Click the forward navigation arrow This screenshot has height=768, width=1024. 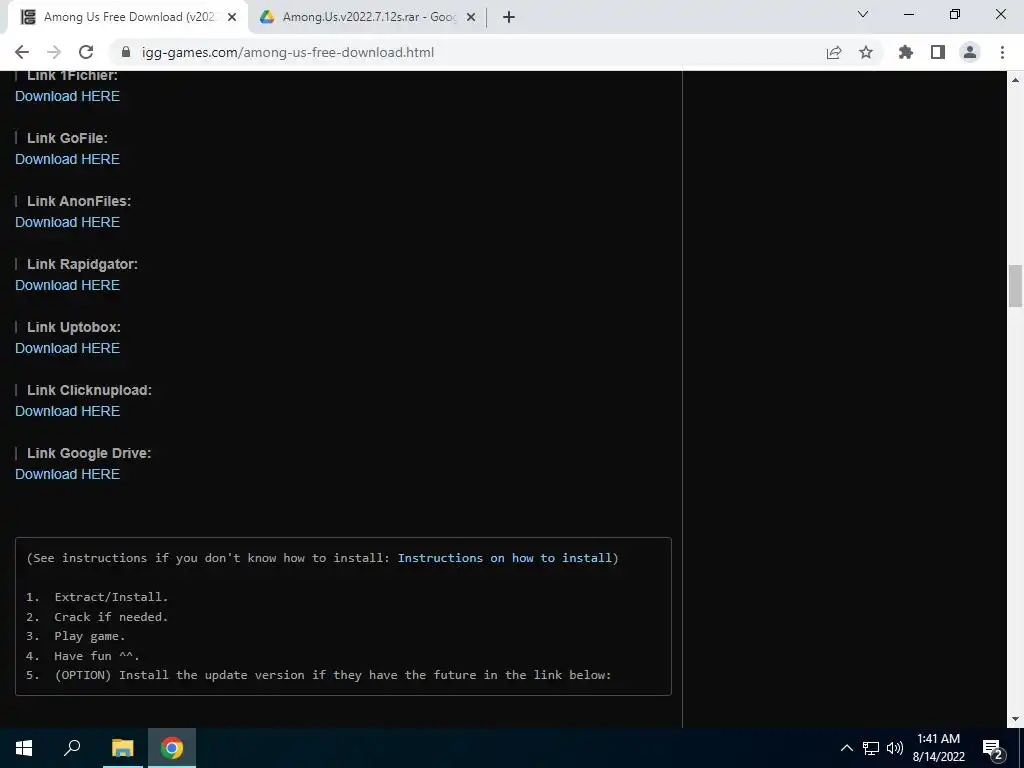[54, 52]
